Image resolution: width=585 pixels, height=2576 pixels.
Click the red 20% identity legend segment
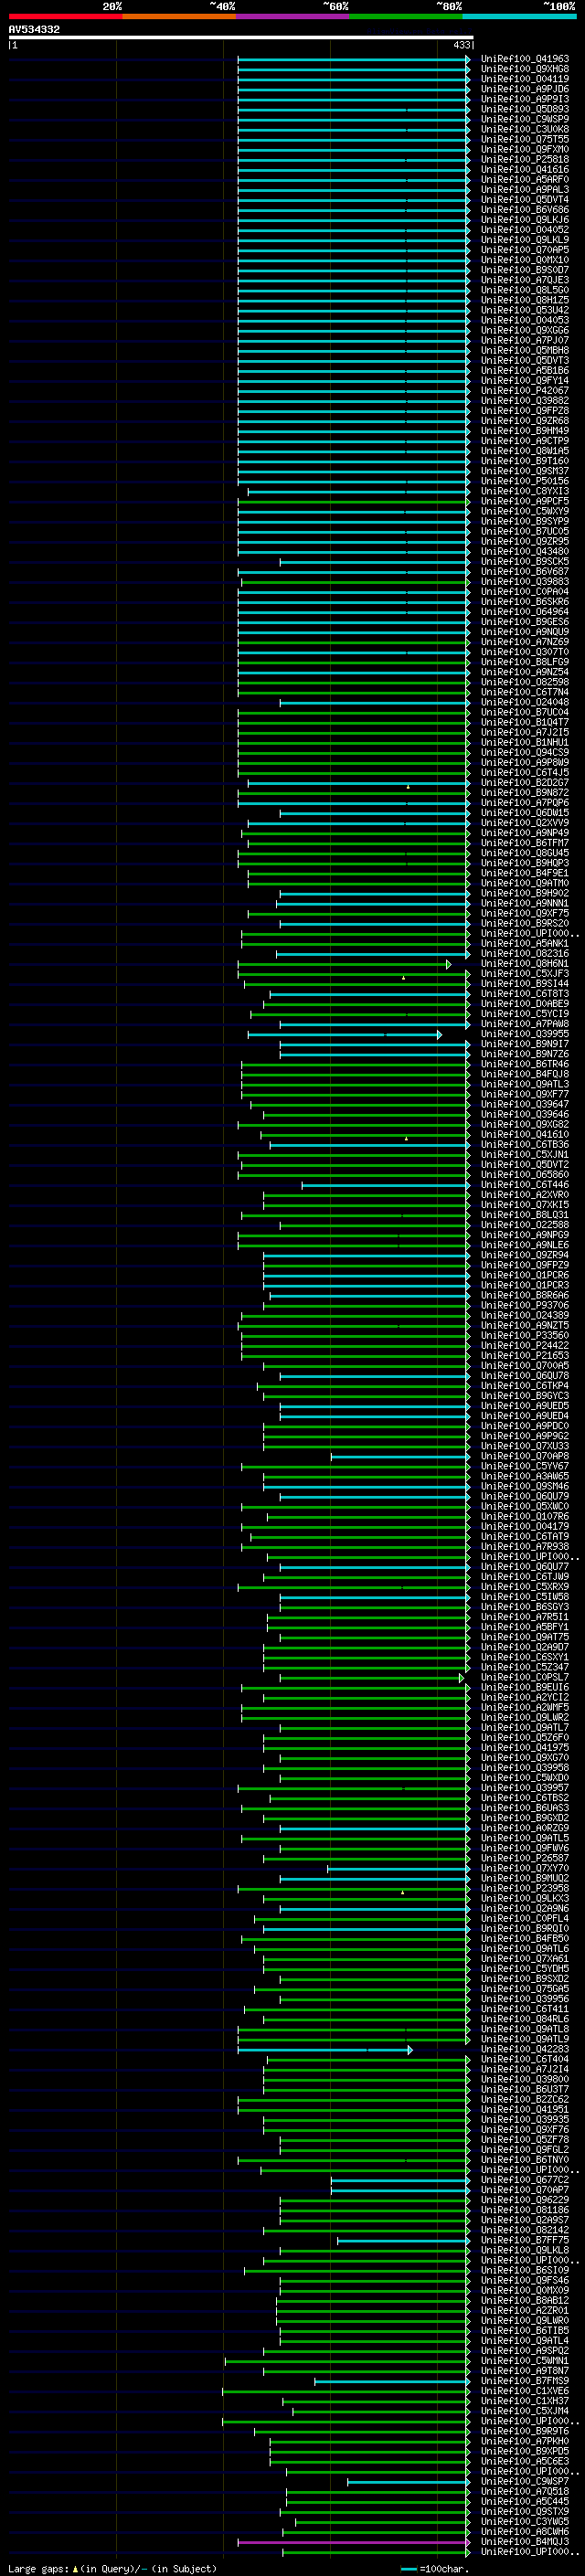(x=65, y=16)
